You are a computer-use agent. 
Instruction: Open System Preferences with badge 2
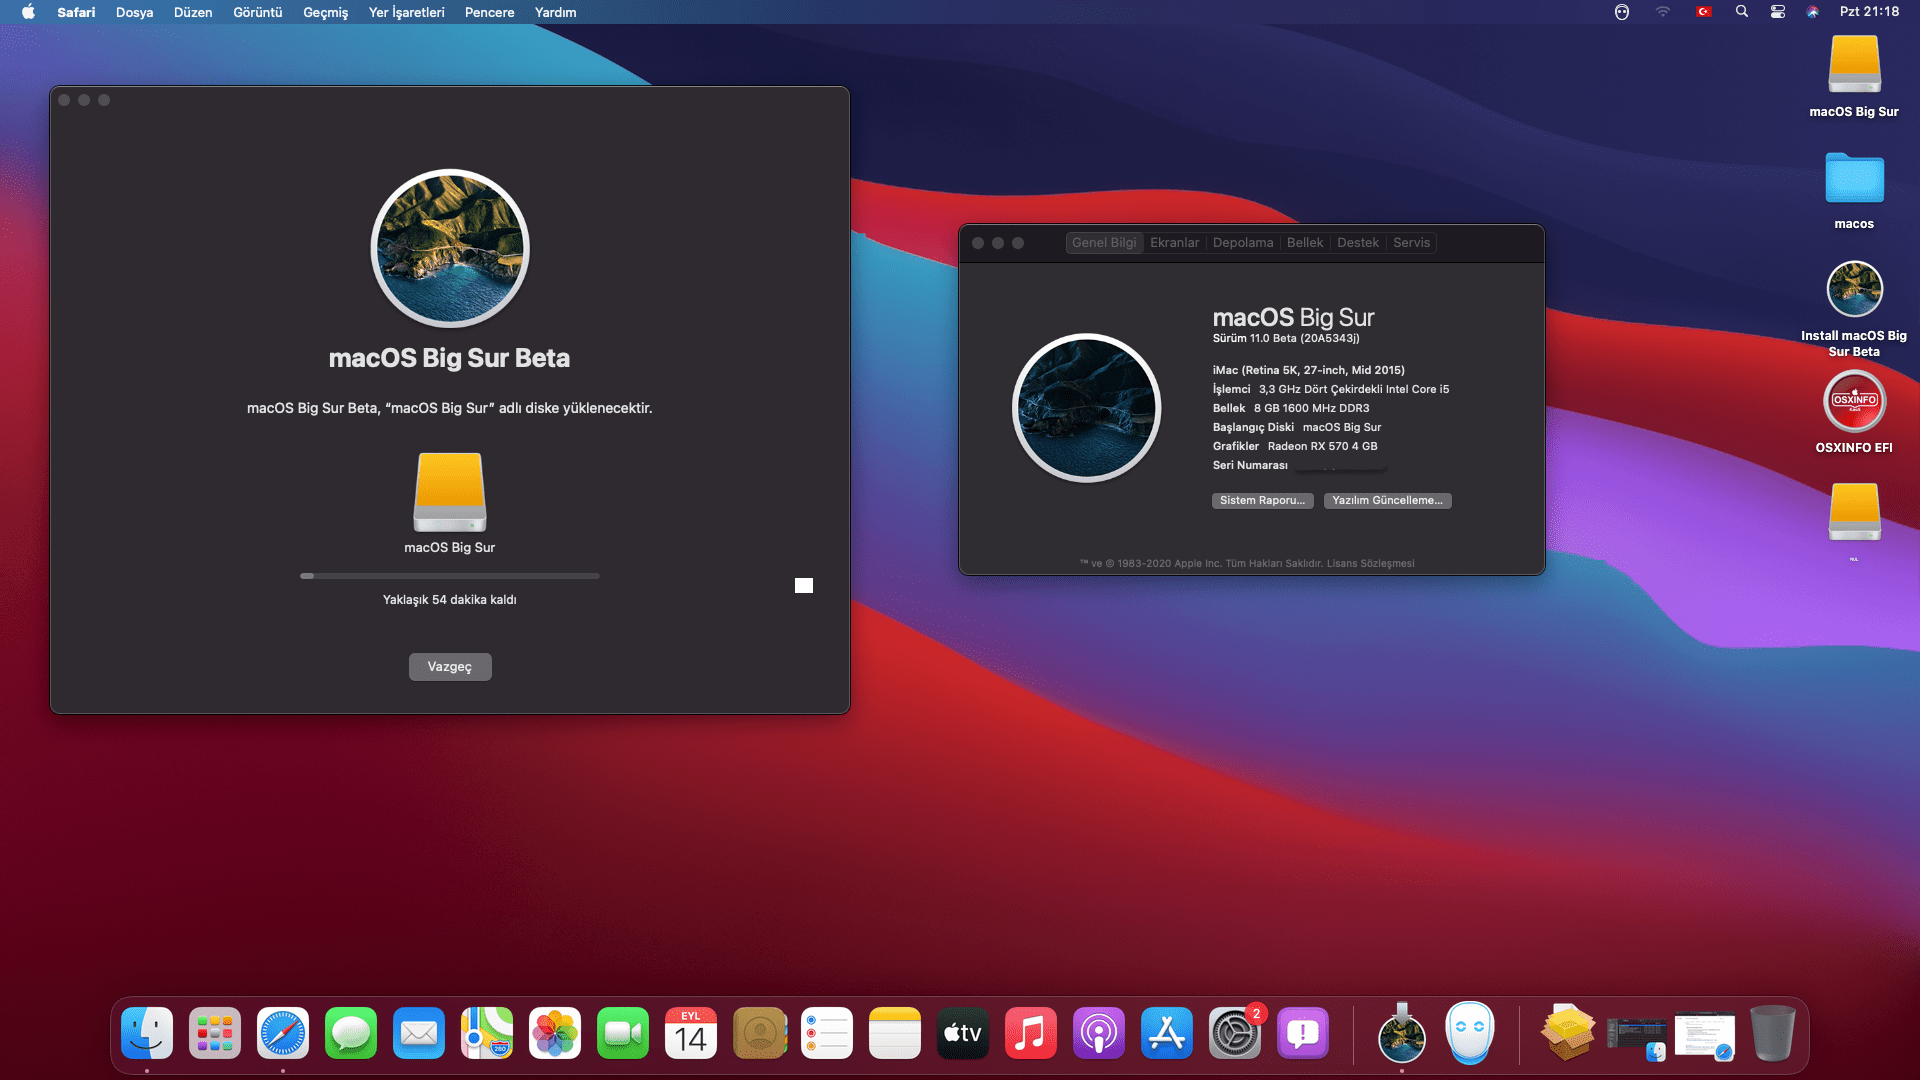(x=1235, y=1033)
